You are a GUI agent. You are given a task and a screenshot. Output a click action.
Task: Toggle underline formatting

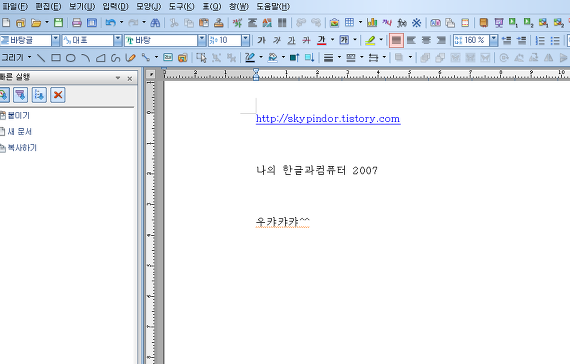click(x=292, y=40)
